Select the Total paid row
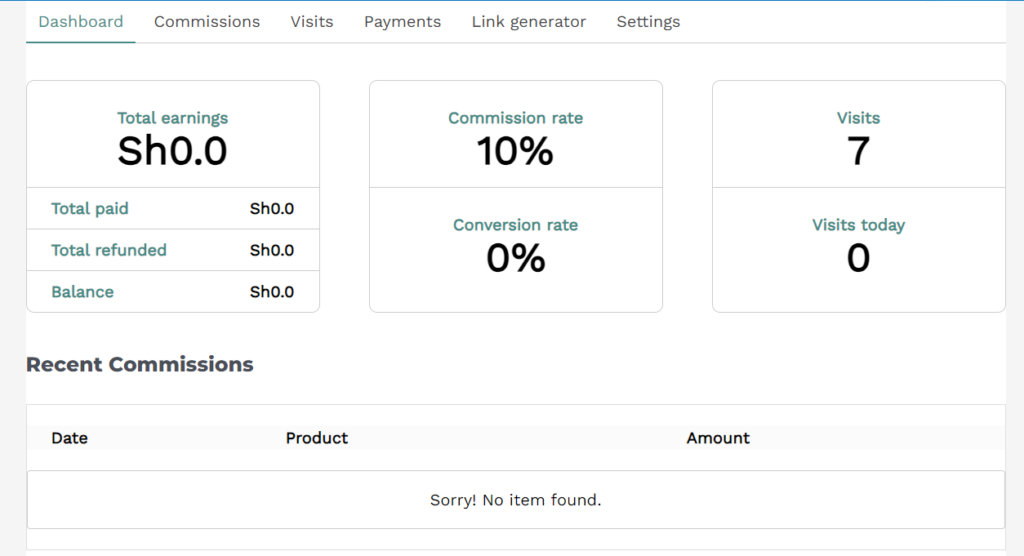Viewport: 1024px width, 556px height. (x=173, y=208)
